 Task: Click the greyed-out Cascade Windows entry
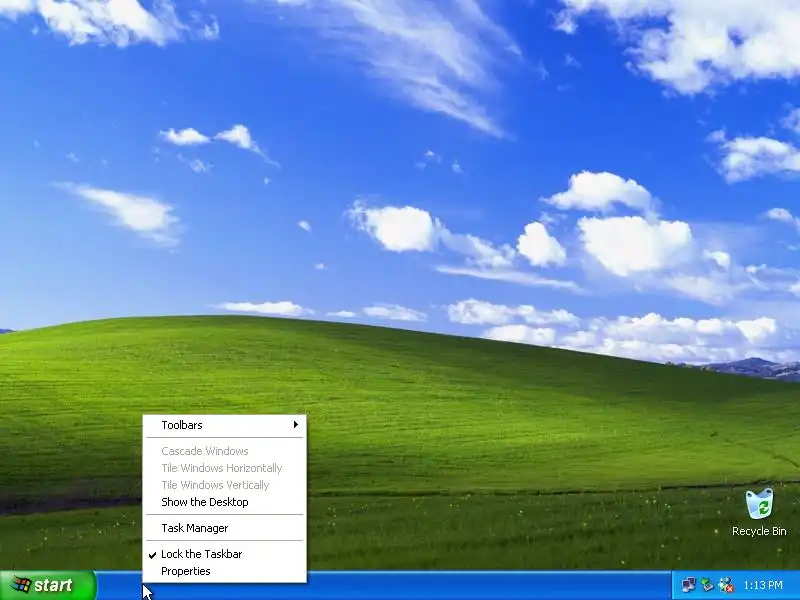(x=224, y=451)
